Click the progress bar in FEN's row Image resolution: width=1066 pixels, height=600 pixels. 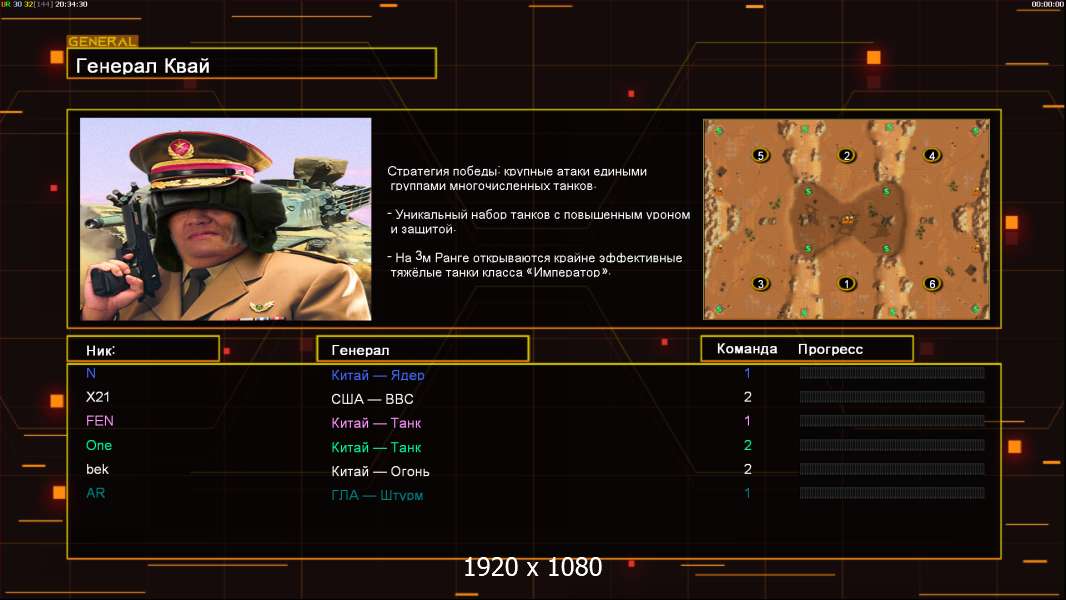coord(891,421)
